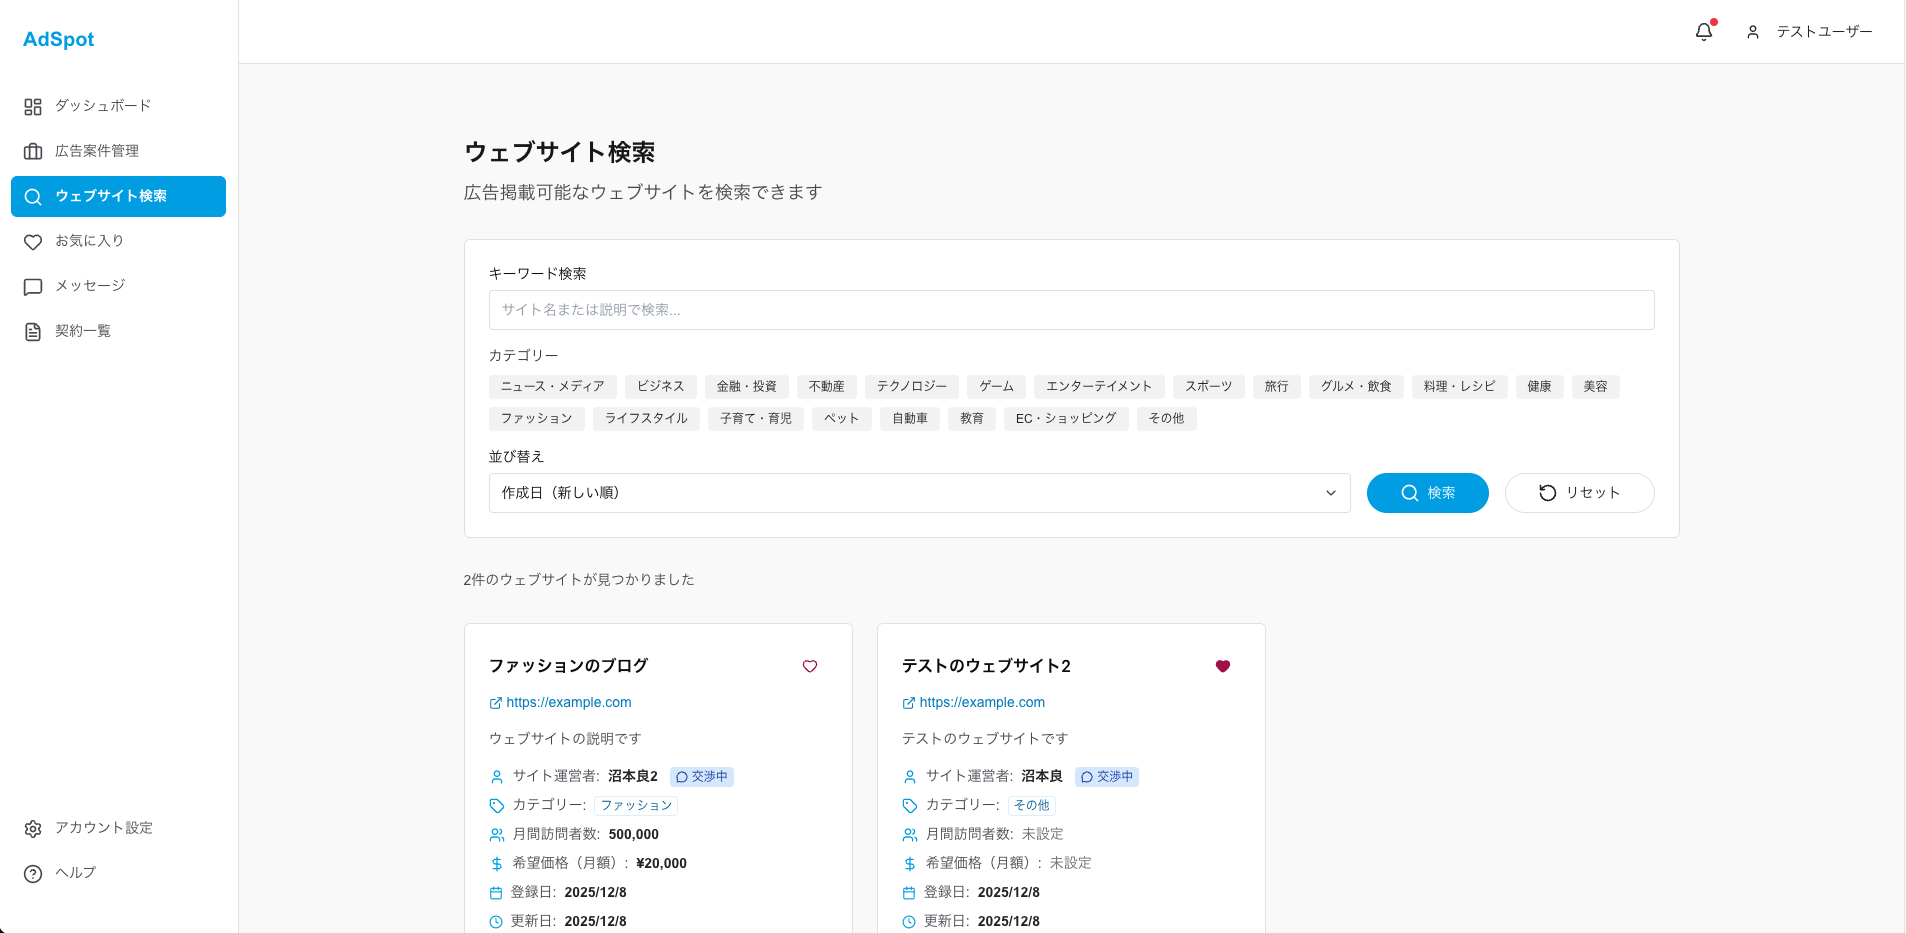Open the notification bell
Image resolution: width=1906 pixels, height=933 pixels.
pos(1703,31)
